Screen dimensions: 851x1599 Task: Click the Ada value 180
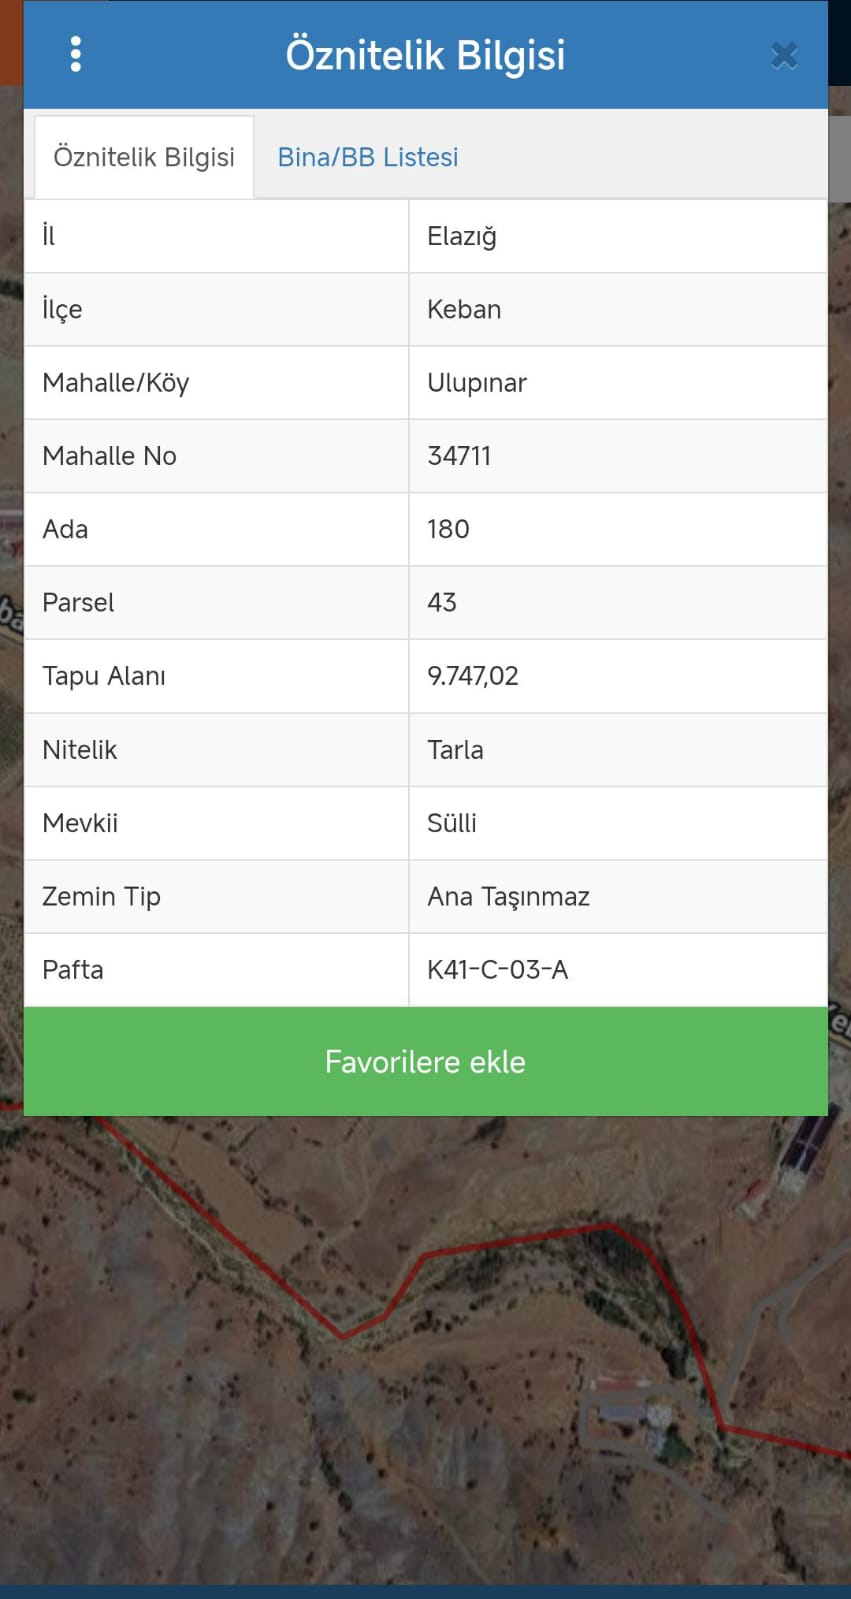pyautogui.click(x=448, y=529)
